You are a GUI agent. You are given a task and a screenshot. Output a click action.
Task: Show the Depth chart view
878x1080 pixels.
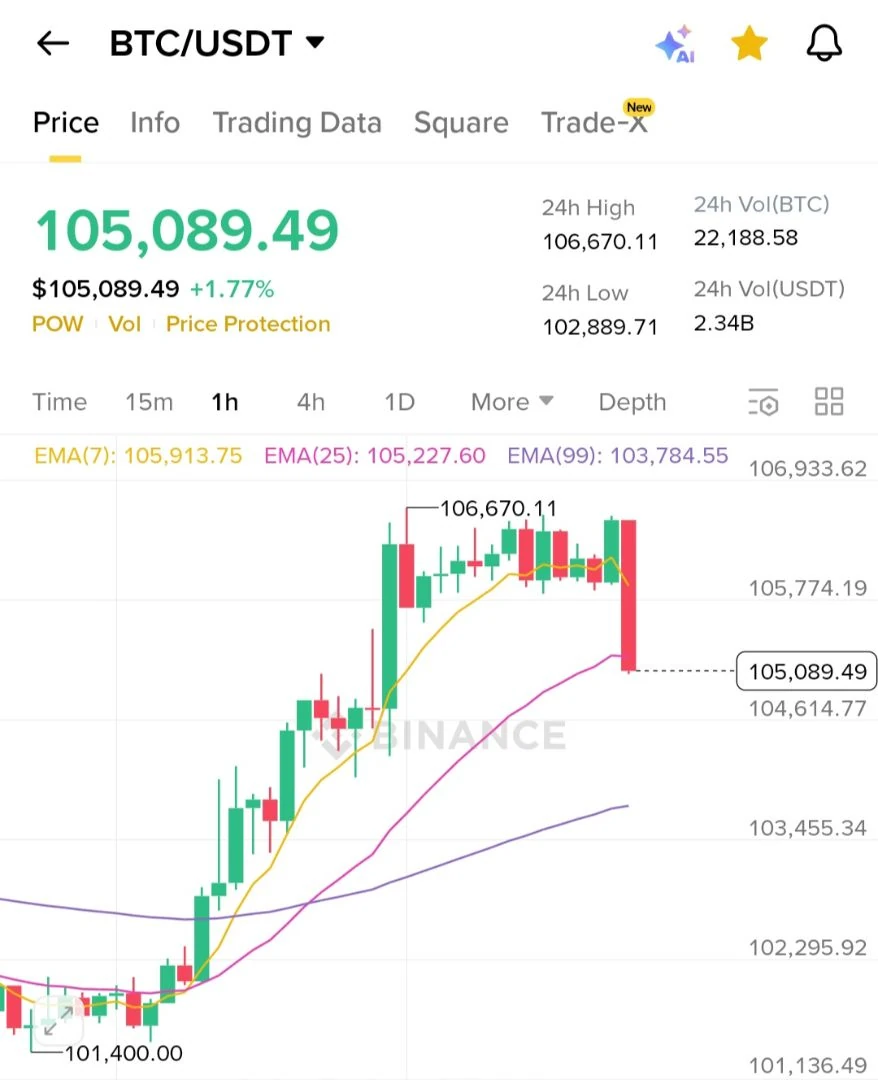point(632,402)
